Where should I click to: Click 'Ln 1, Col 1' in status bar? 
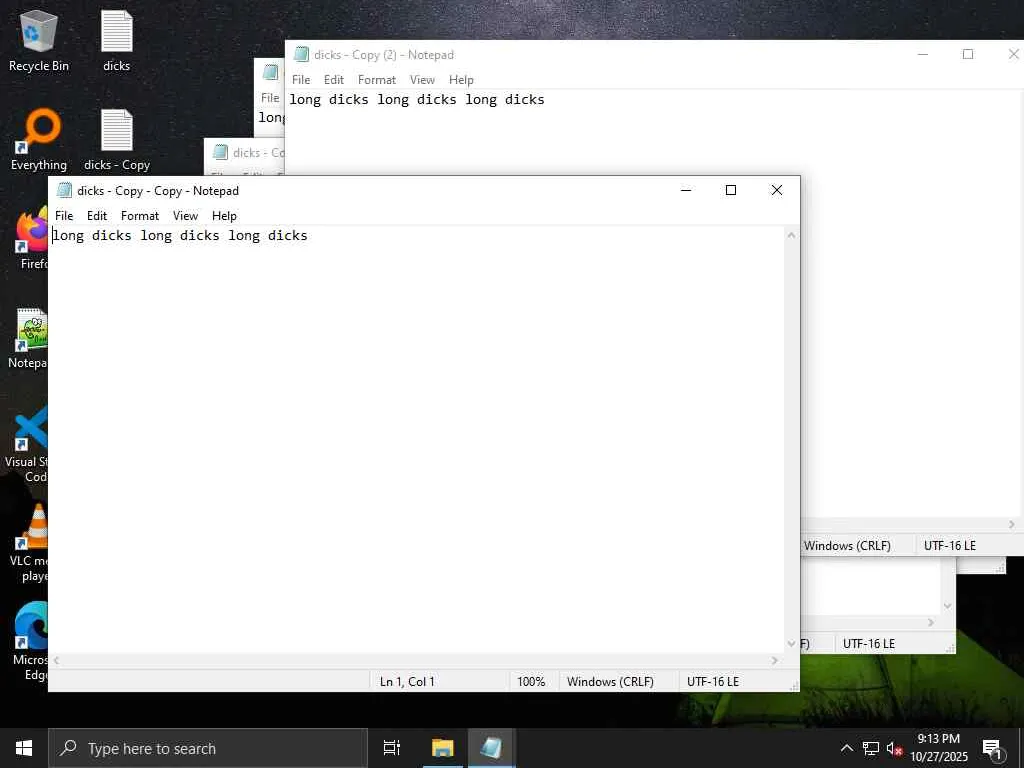pyautogui.click(x=407, y=681)
